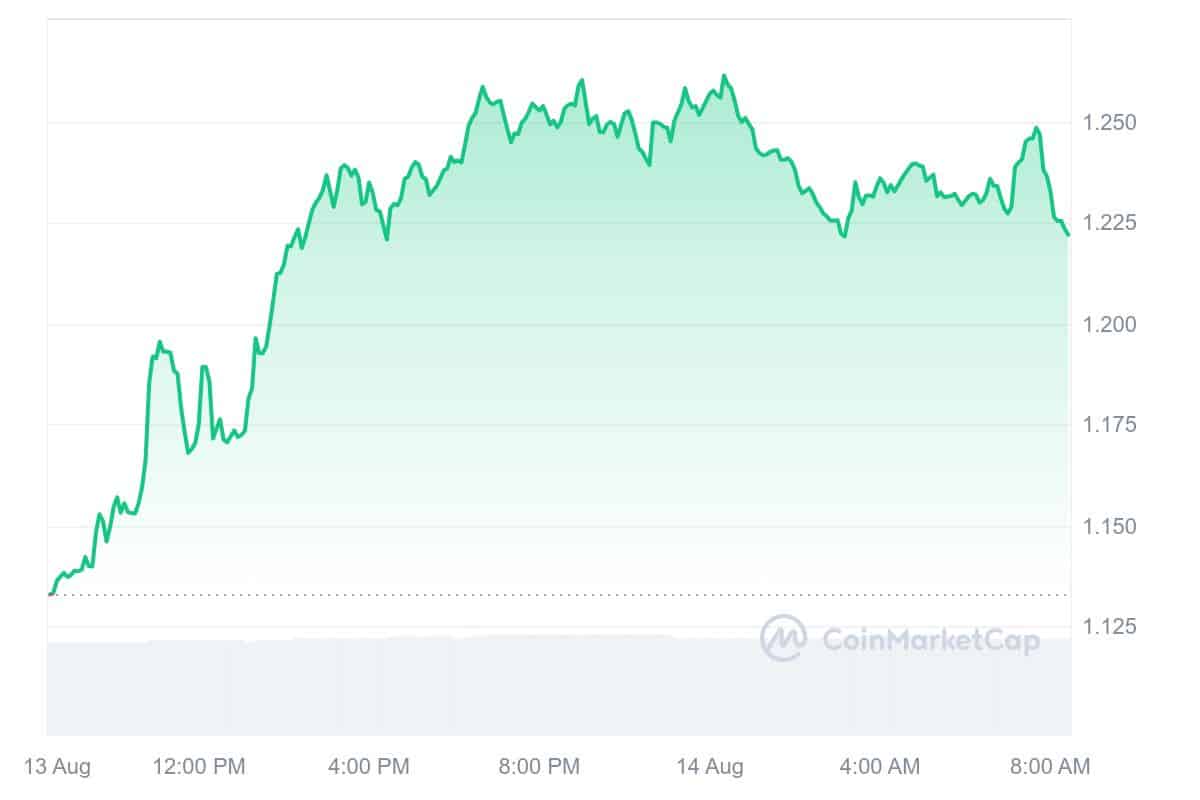Click the highest price peak near 14 Aug
Screen dimensions: 1200x800
pos(723,76)
